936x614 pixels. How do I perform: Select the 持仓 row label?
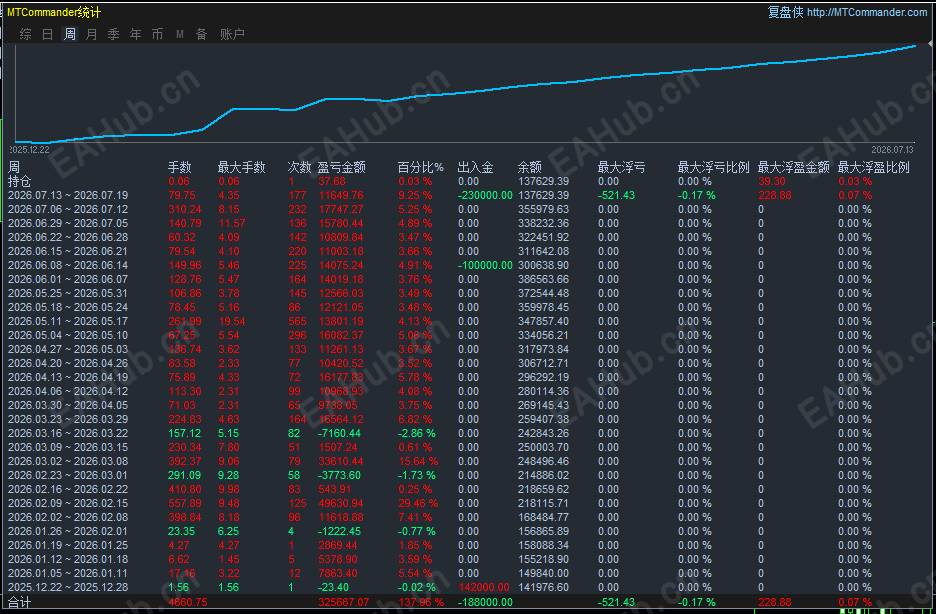pos(19,181)
